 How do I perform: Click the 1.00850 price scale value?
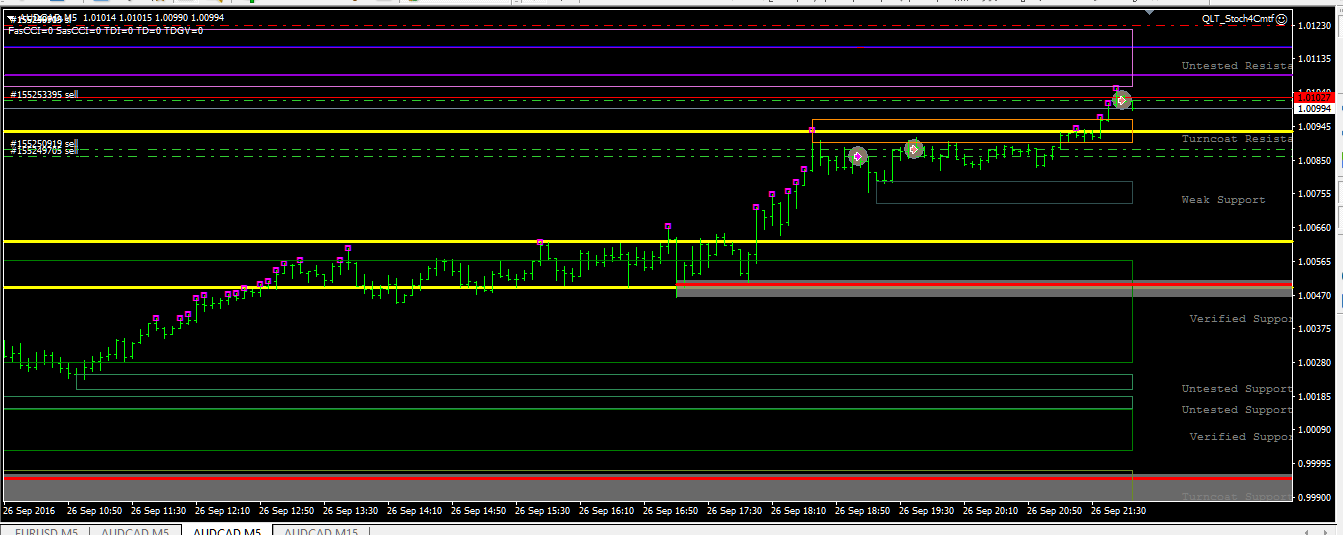pos(1315,160)
